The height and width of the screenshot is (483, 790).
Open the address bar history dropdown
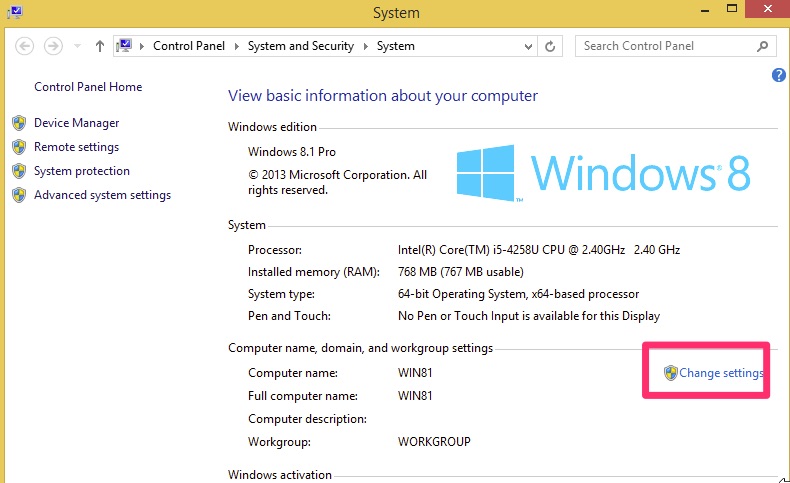click(528, 46)
